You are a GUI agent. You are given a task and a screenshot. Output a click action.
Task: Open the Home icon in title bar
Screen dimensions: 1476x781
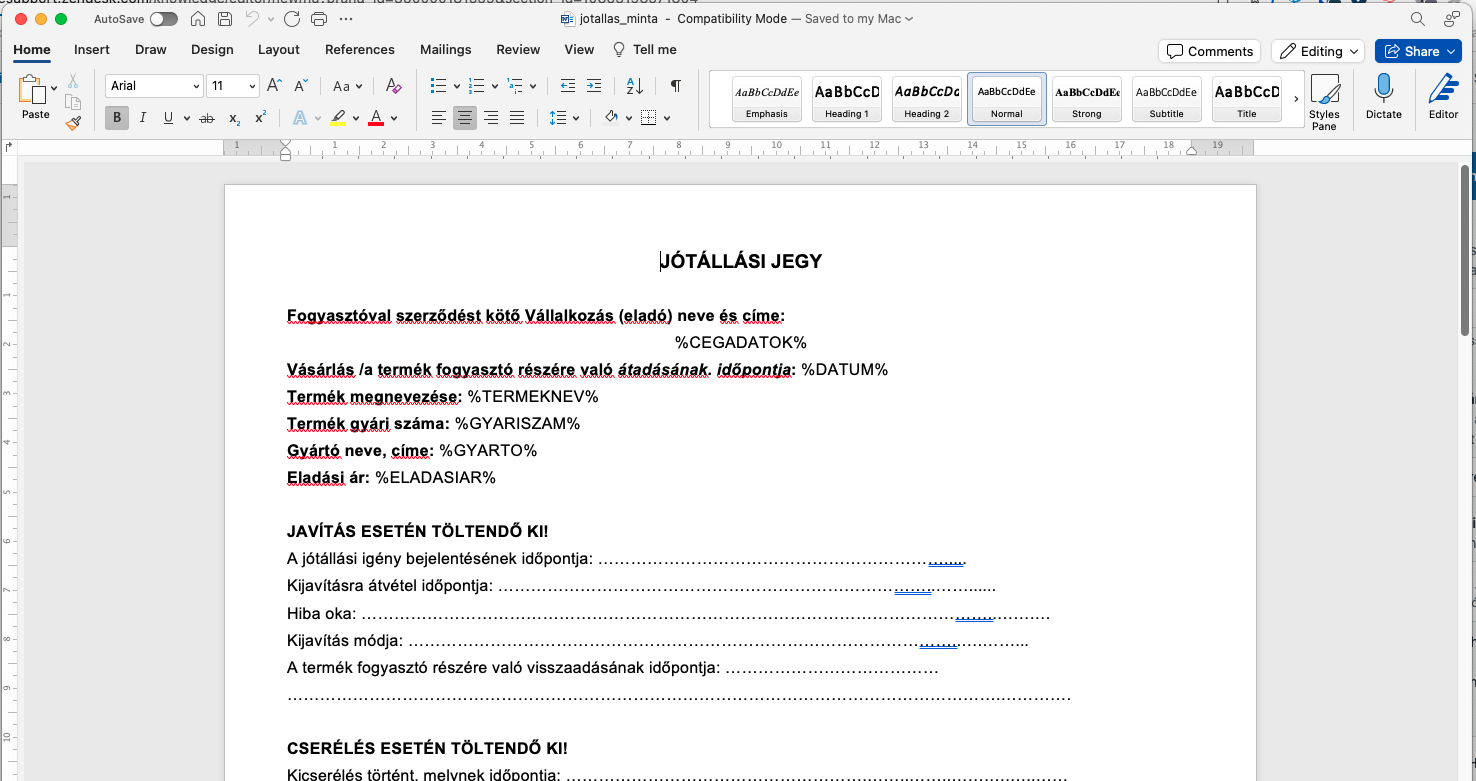pyautogui.click(x=198, y=19)
